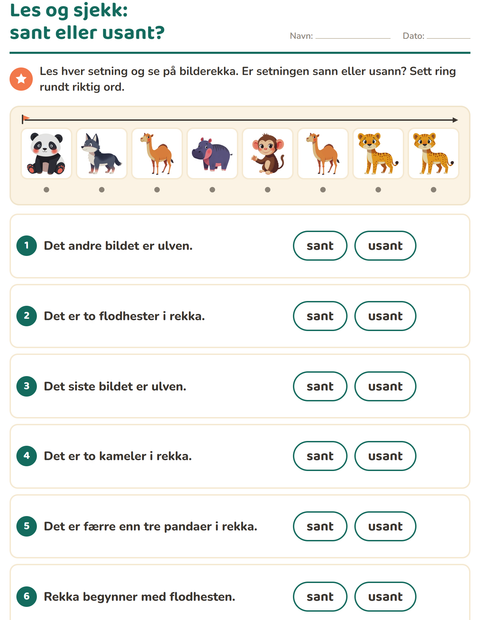This screenshot has width=480, height=620.
Task: Click the Dato date line
Action: (x=448, y=36)
